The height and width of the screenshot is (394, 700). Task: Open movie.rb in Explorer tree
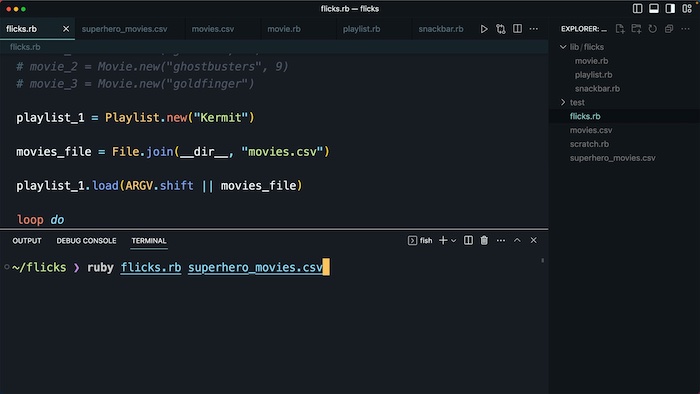tap(592, 61)
